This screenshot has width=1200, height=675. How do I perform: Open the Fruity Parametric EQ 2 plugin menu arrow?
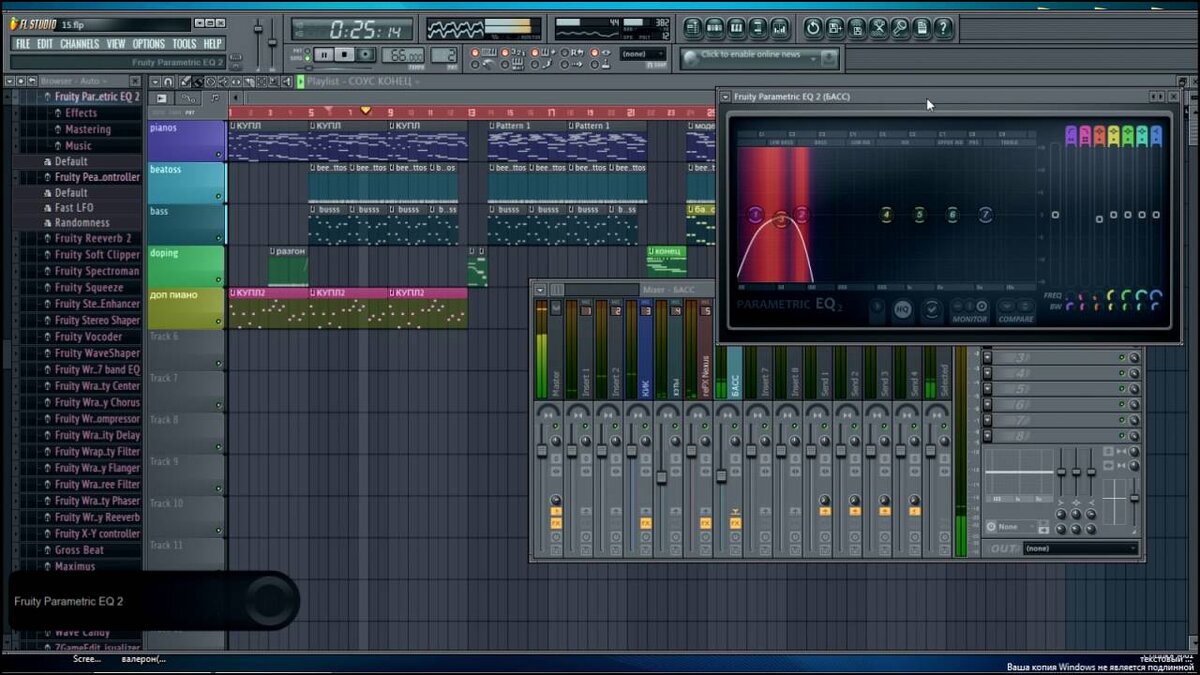click(x=725, y=97)
